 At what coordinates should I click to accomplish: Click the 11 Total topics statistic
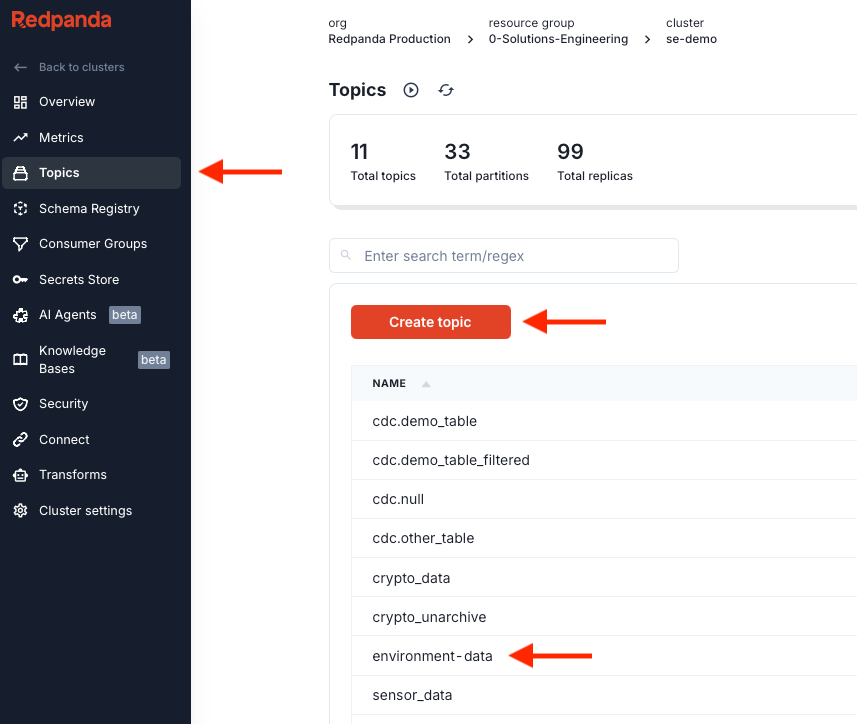click(383, 162)
